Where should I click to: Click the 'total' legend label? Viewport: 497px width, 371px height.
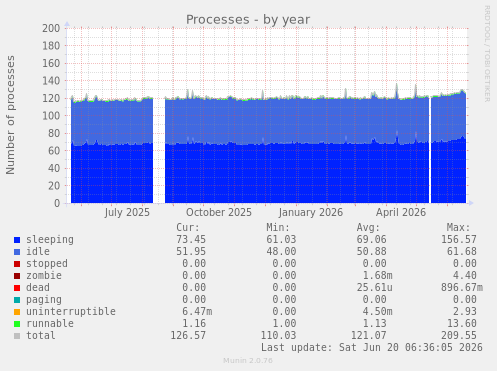tap(41, 335)
